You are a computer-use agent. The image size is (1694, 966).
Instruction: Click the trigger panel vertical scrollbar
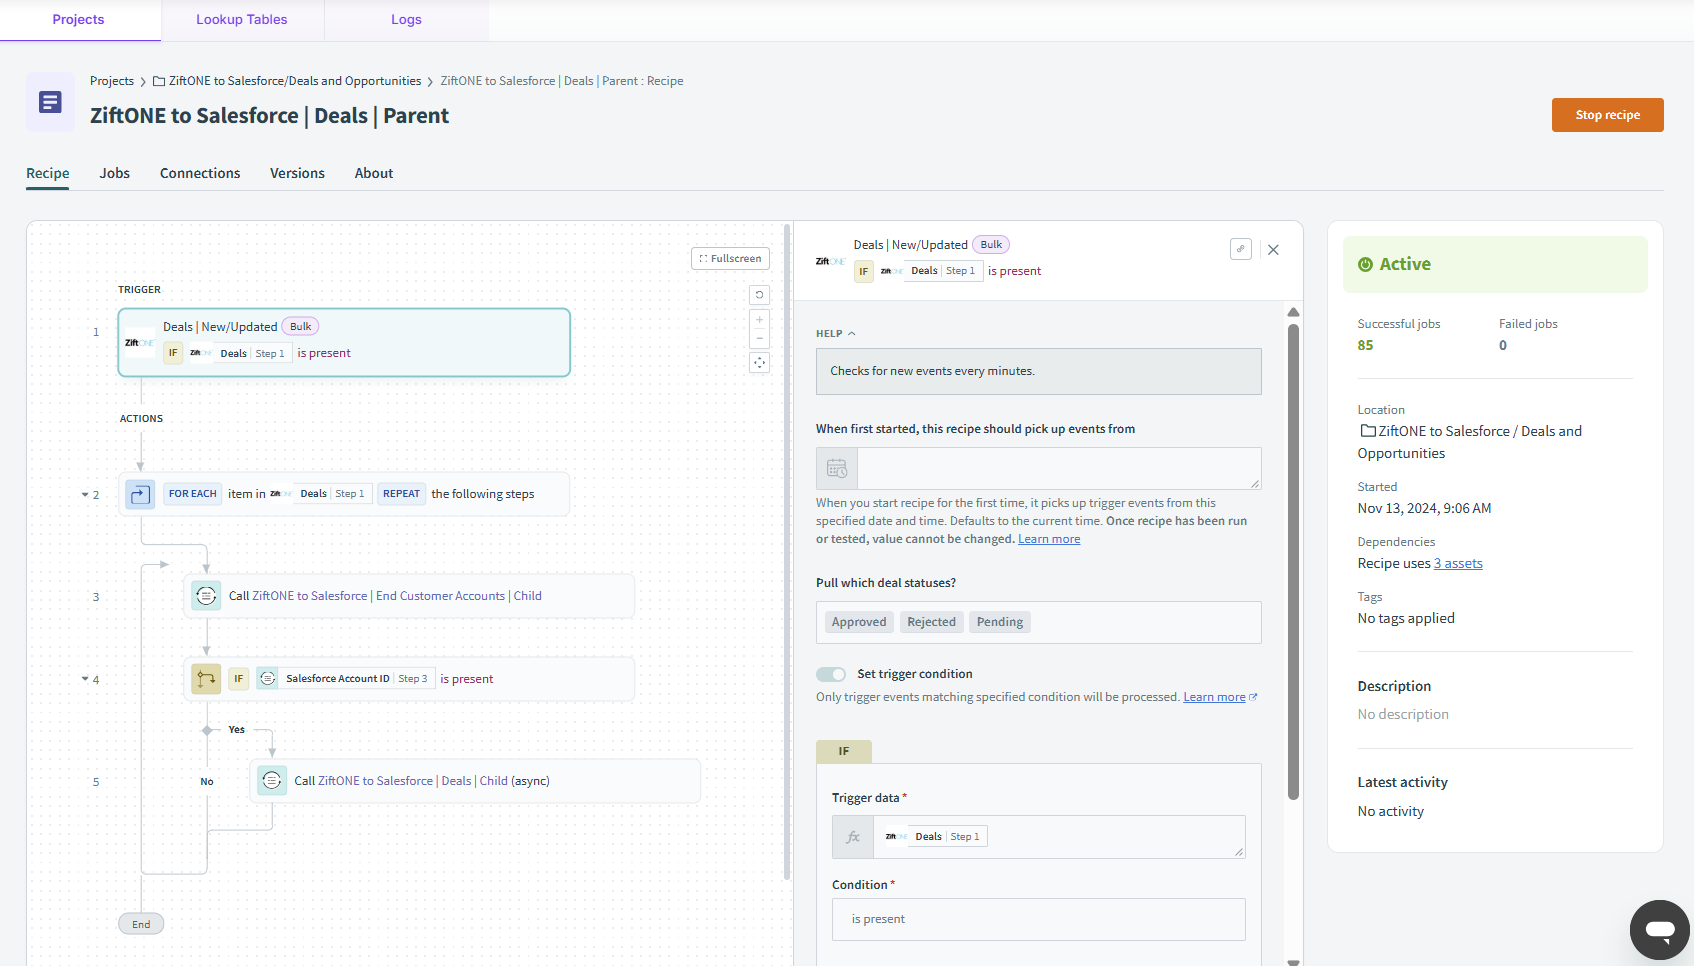[1293, 560]
